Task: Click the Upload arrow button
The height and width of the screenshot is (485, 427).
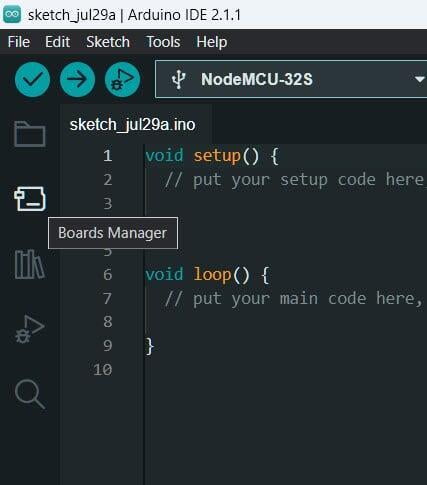Action: [77, 80]
